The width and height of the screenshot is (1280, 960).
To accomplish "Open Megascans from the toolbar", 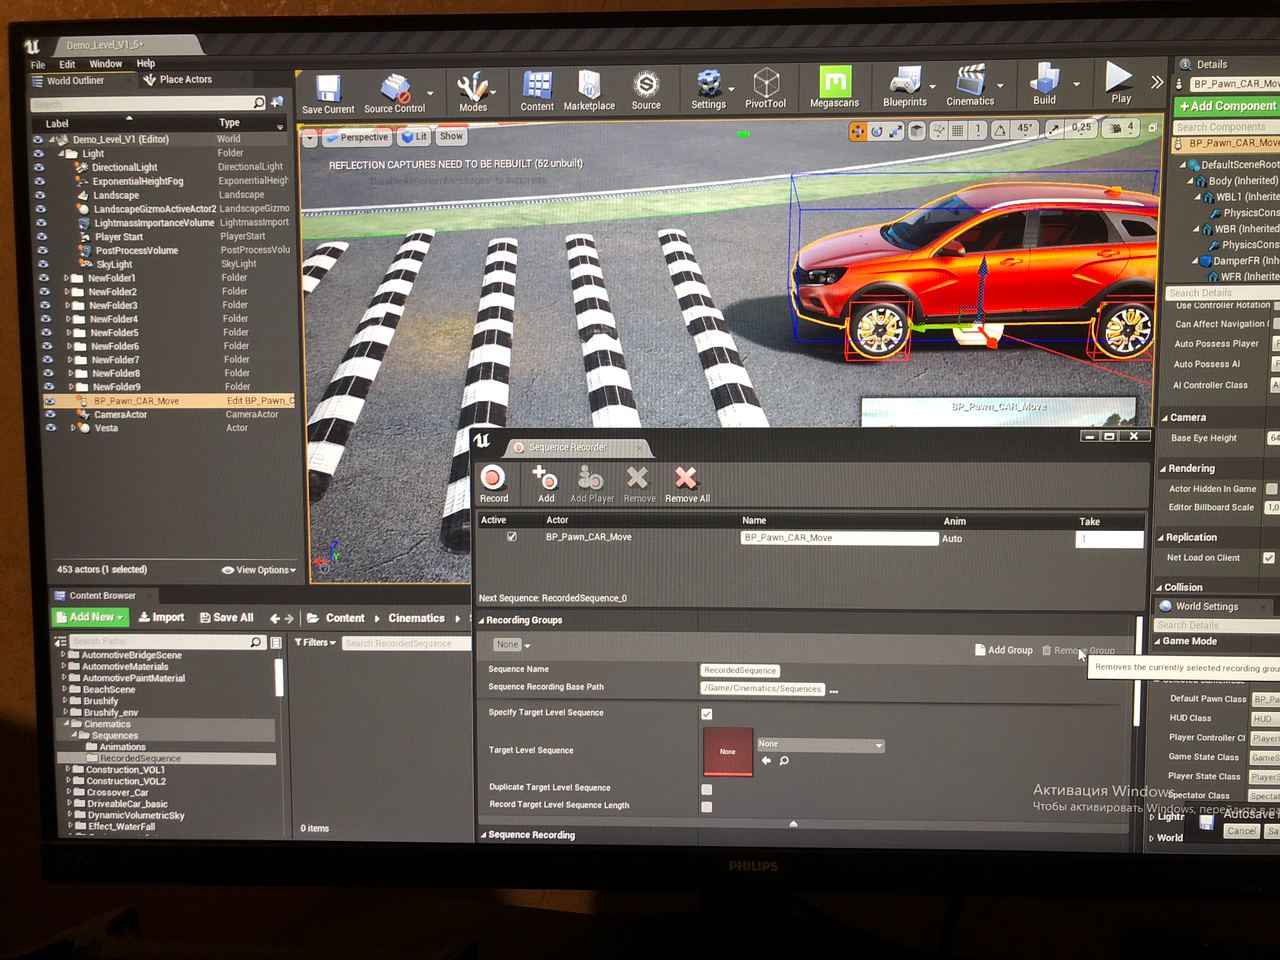I will 834,82.
